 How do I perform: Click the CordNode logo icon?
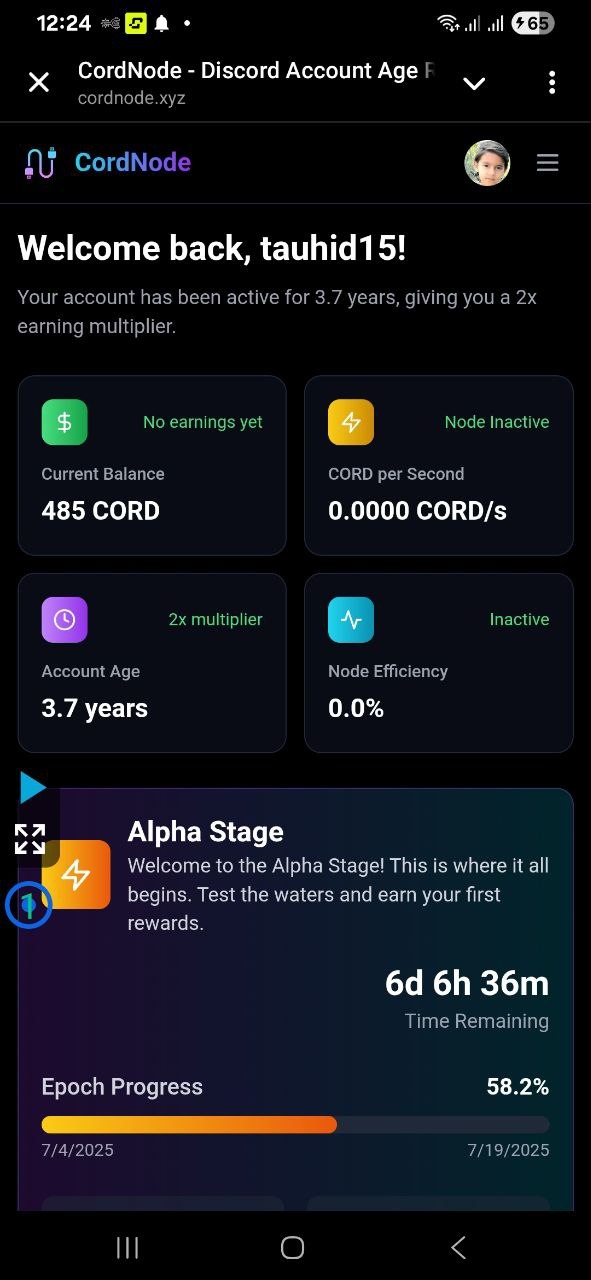[41, 163]
